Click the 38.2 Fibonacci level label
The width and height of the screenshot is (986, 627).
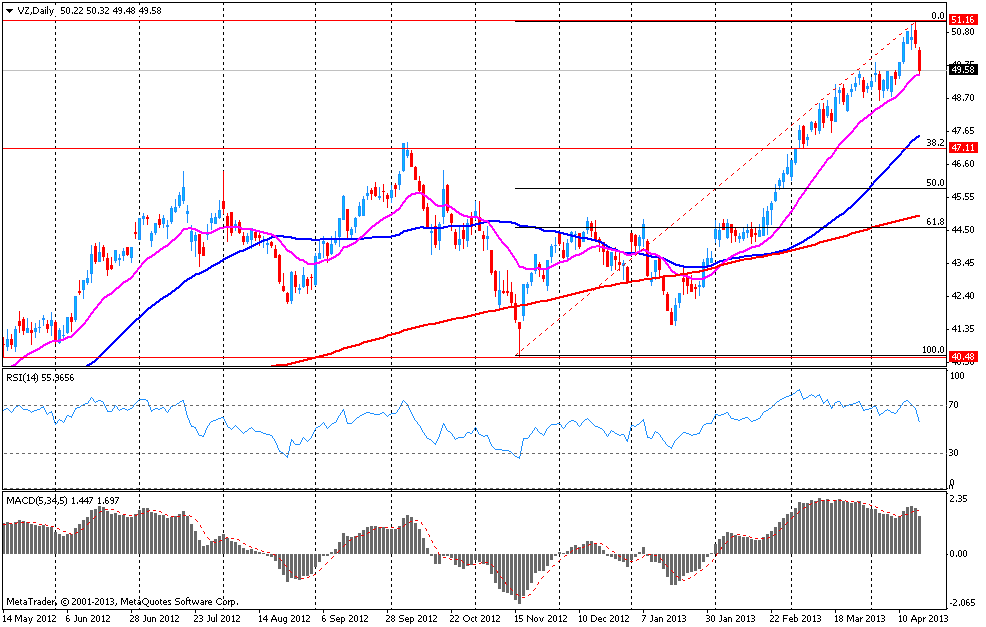(935, 143)
